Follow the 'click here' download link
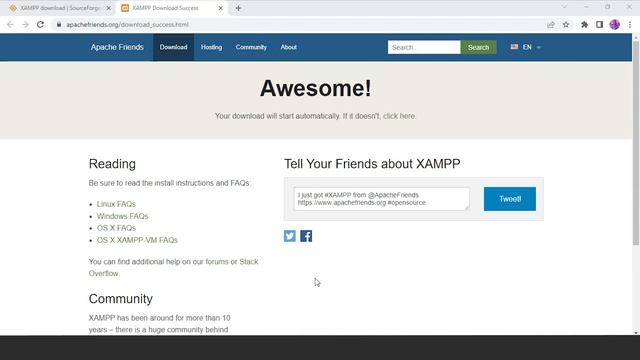Screen dimensions: 640x360 [399, 116]
